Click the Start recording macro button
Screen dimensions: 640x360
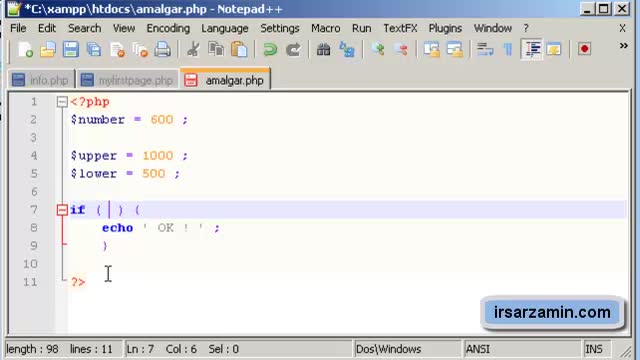[584, 49]
